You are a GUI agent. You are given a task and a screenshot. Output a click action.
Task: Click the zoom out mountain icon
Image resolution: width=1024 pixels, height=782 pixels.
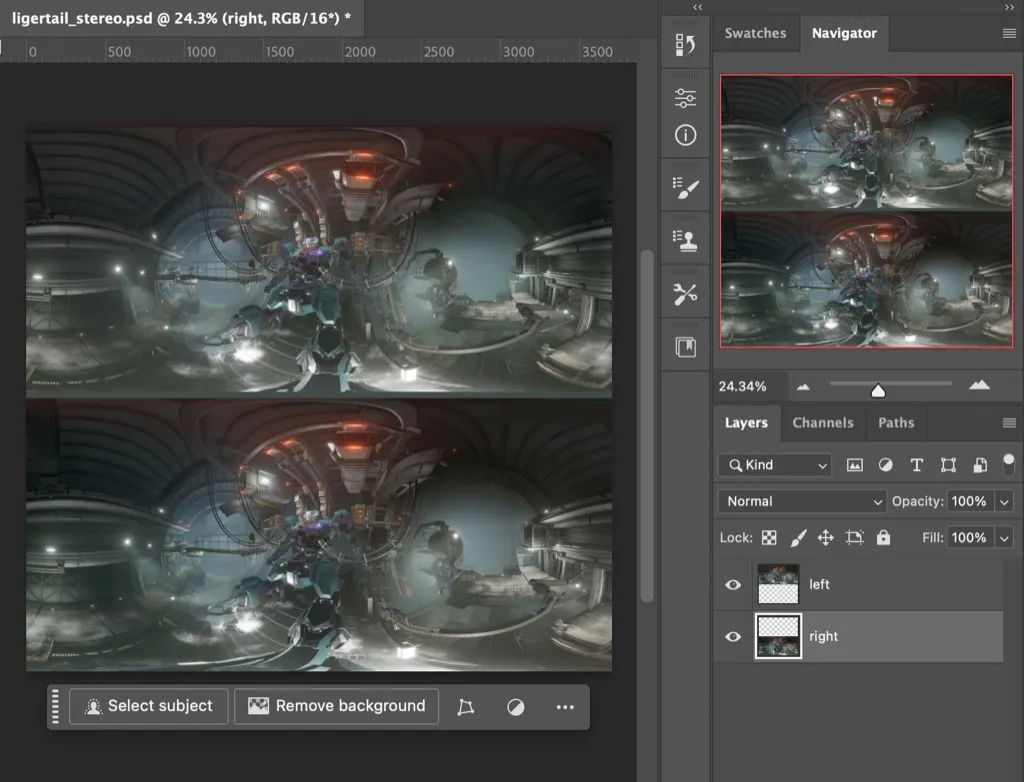point(803,387)
